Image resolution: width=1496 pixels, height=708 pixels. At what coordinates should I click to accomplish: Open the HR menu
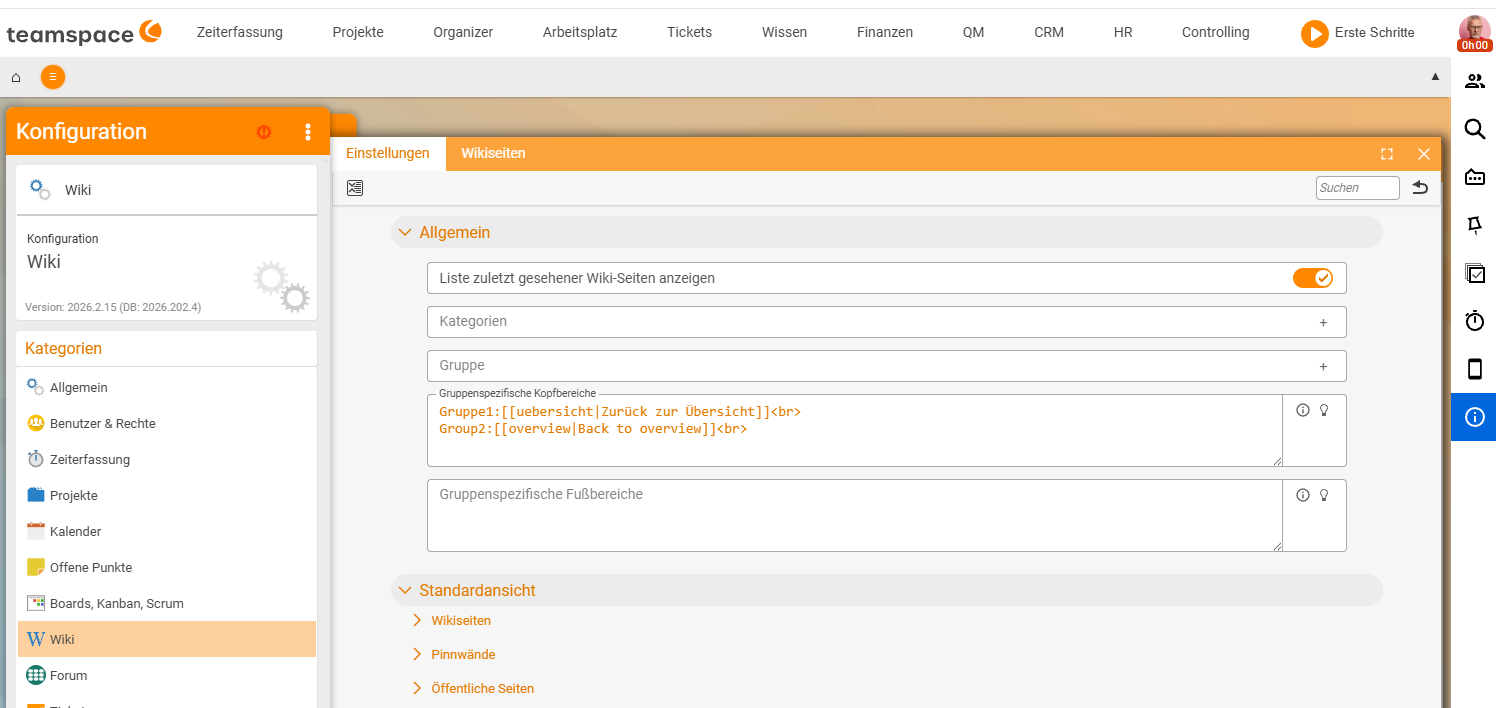1123,32
